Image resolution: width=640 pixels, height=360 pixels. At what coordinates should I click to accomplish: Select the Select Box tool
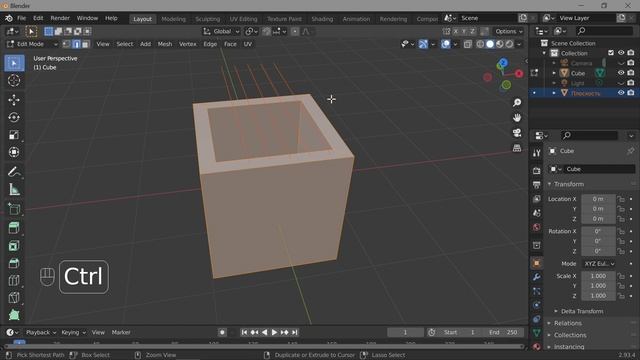(14, 64)
